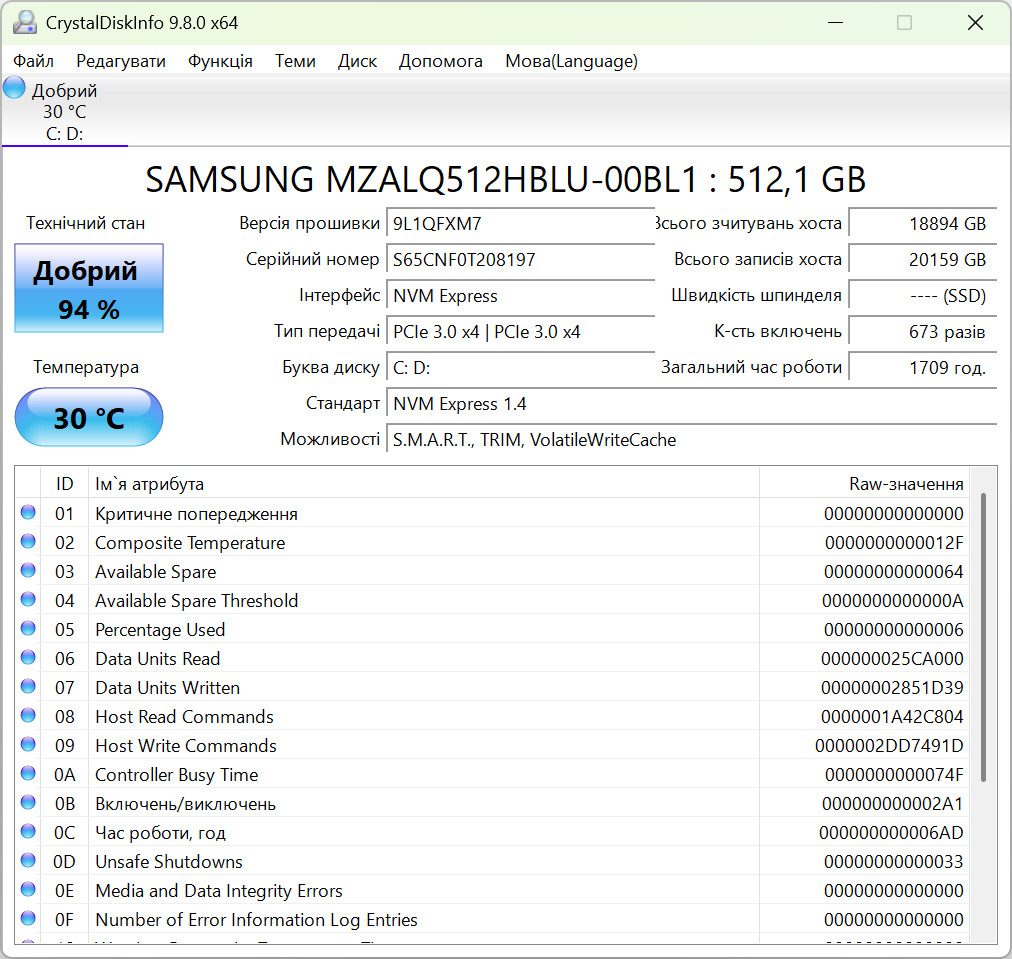Click status orb for Data Units Written row
Screen dimensions: 1012x959
[28, 687]
